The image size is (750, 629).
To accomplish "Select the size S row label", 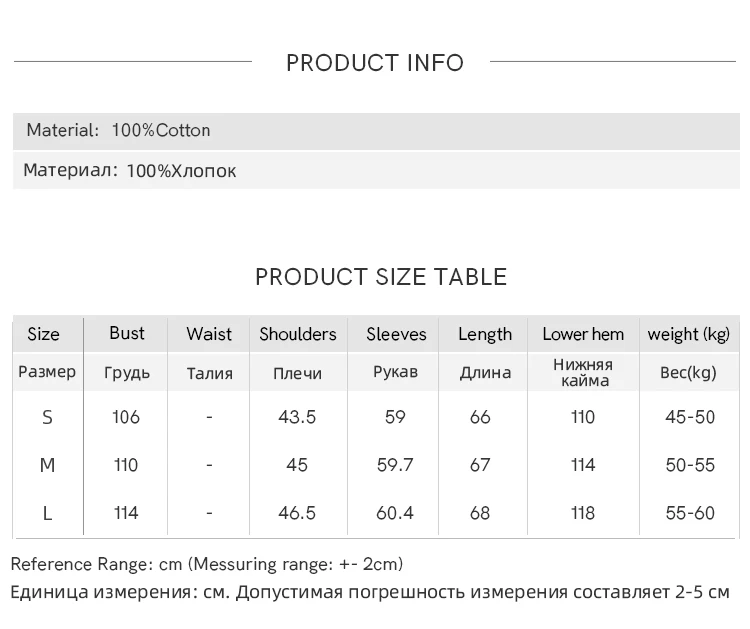I will pos(47,417).
